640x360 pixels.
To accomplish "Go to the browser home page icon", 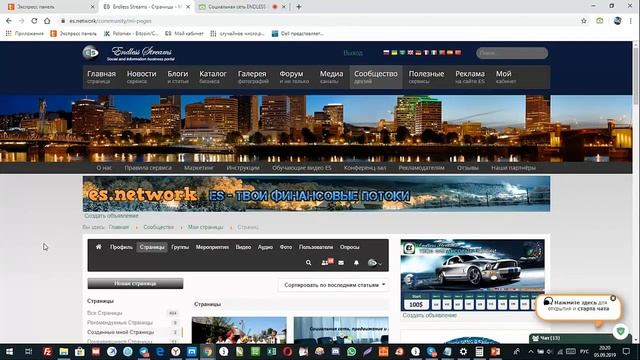I will pos(47,21).
